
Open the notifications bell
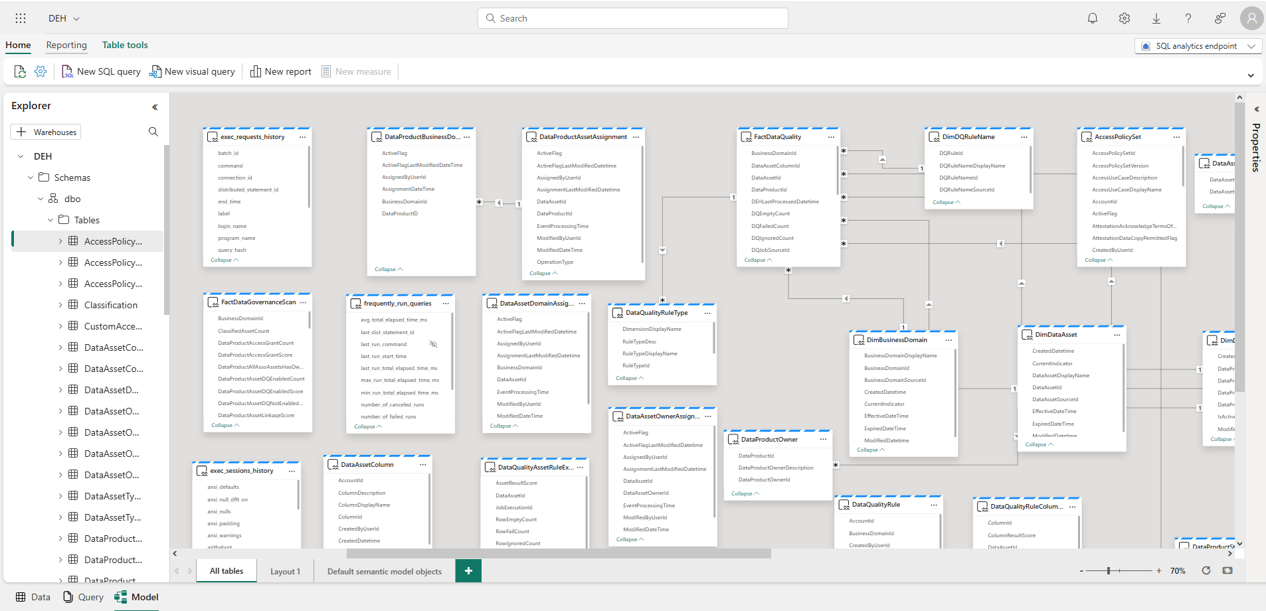pos(1092,18)
